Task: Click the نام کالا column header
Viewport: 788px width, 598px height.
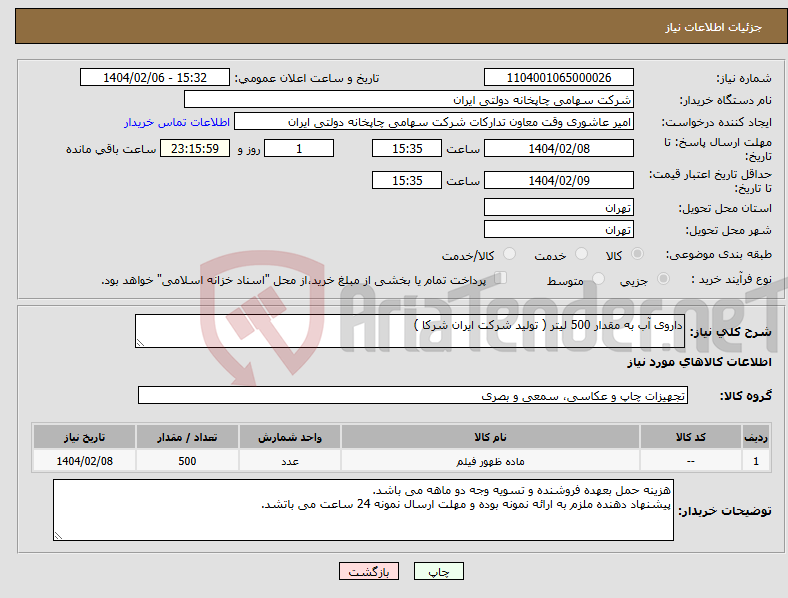Action: point(490,437)
